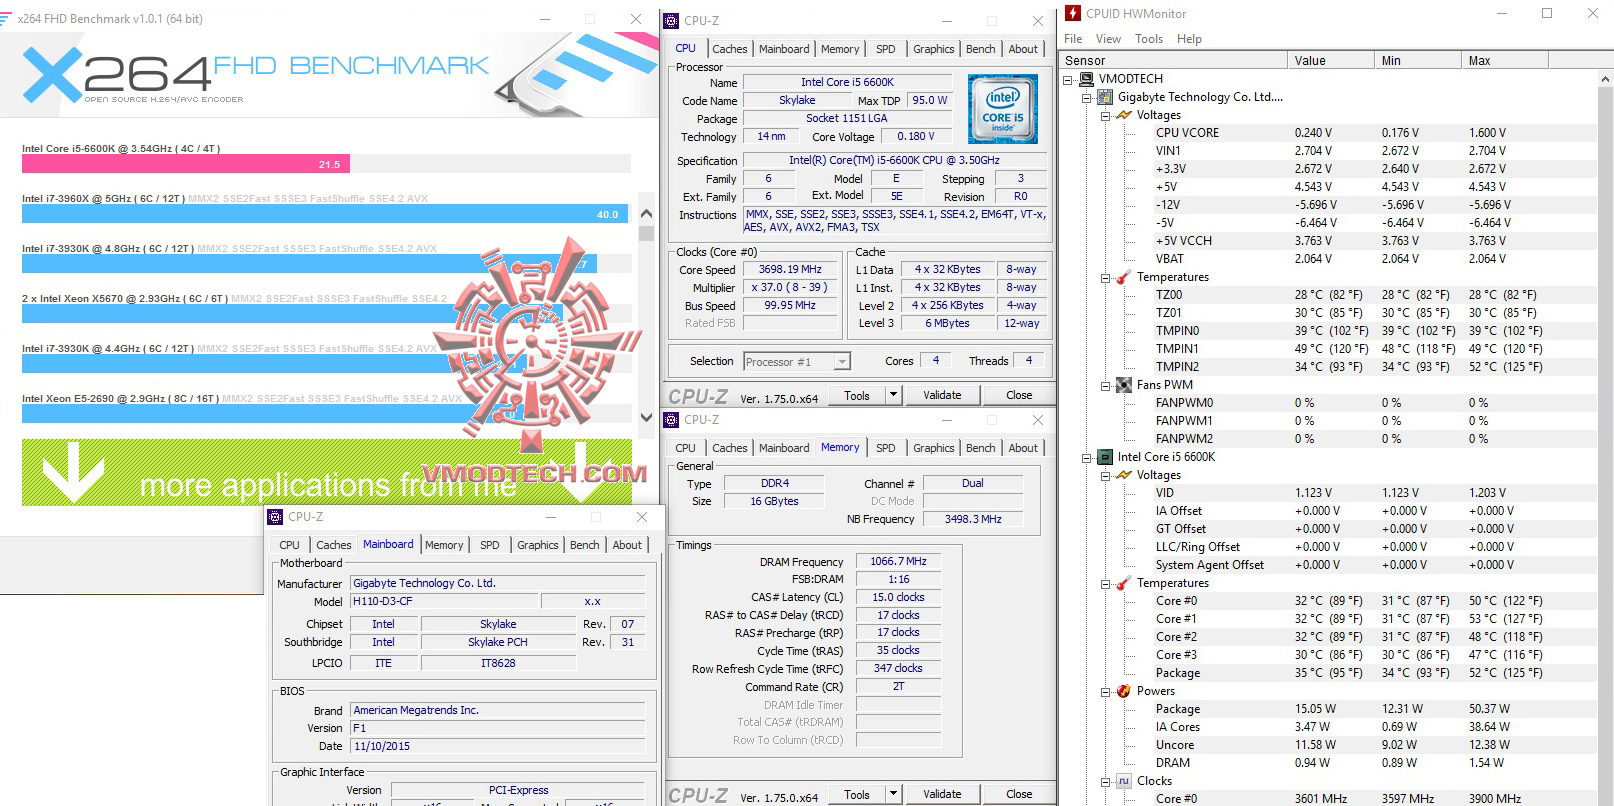Image resolution: width=1614 pixels, height=806 pixels.
Task: Click the green 'more applications from me' banner
Action: 327,472
